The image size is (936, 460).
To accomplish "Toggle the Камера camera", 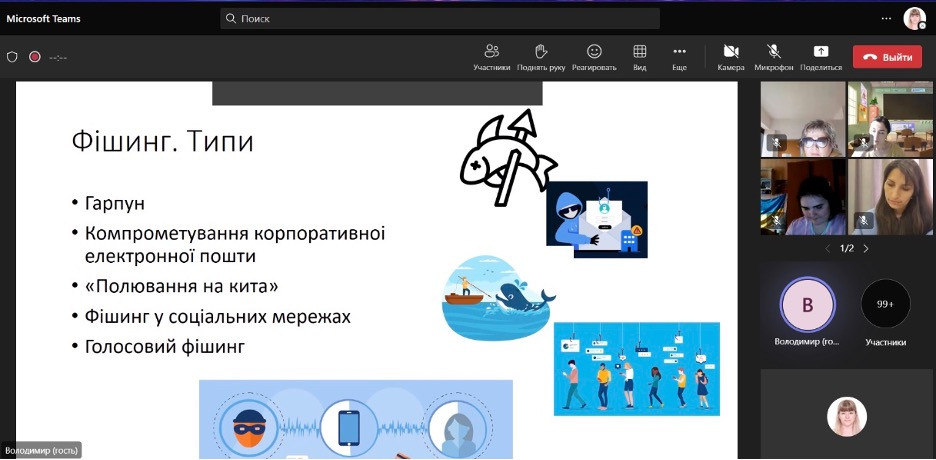I will (x=731, y=57).
